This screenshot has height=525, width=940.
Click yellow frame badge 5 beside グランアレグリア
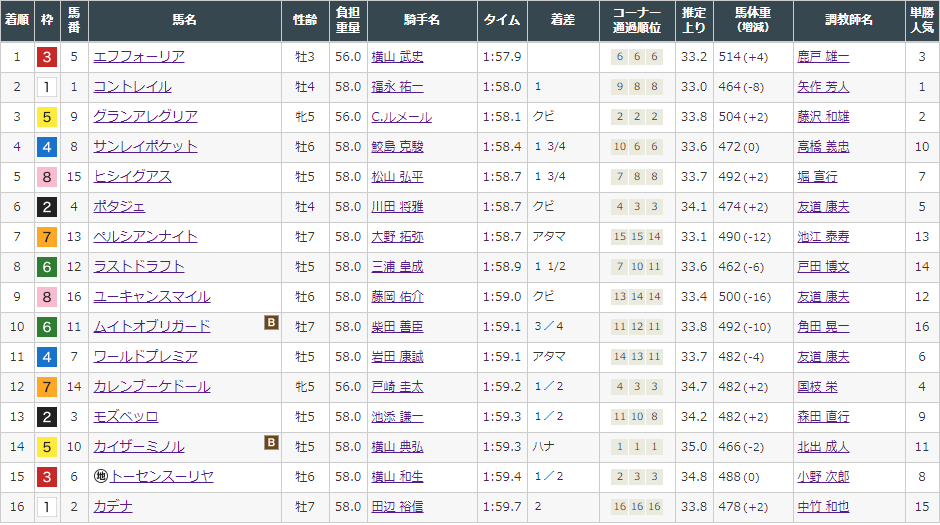(47, 117)
